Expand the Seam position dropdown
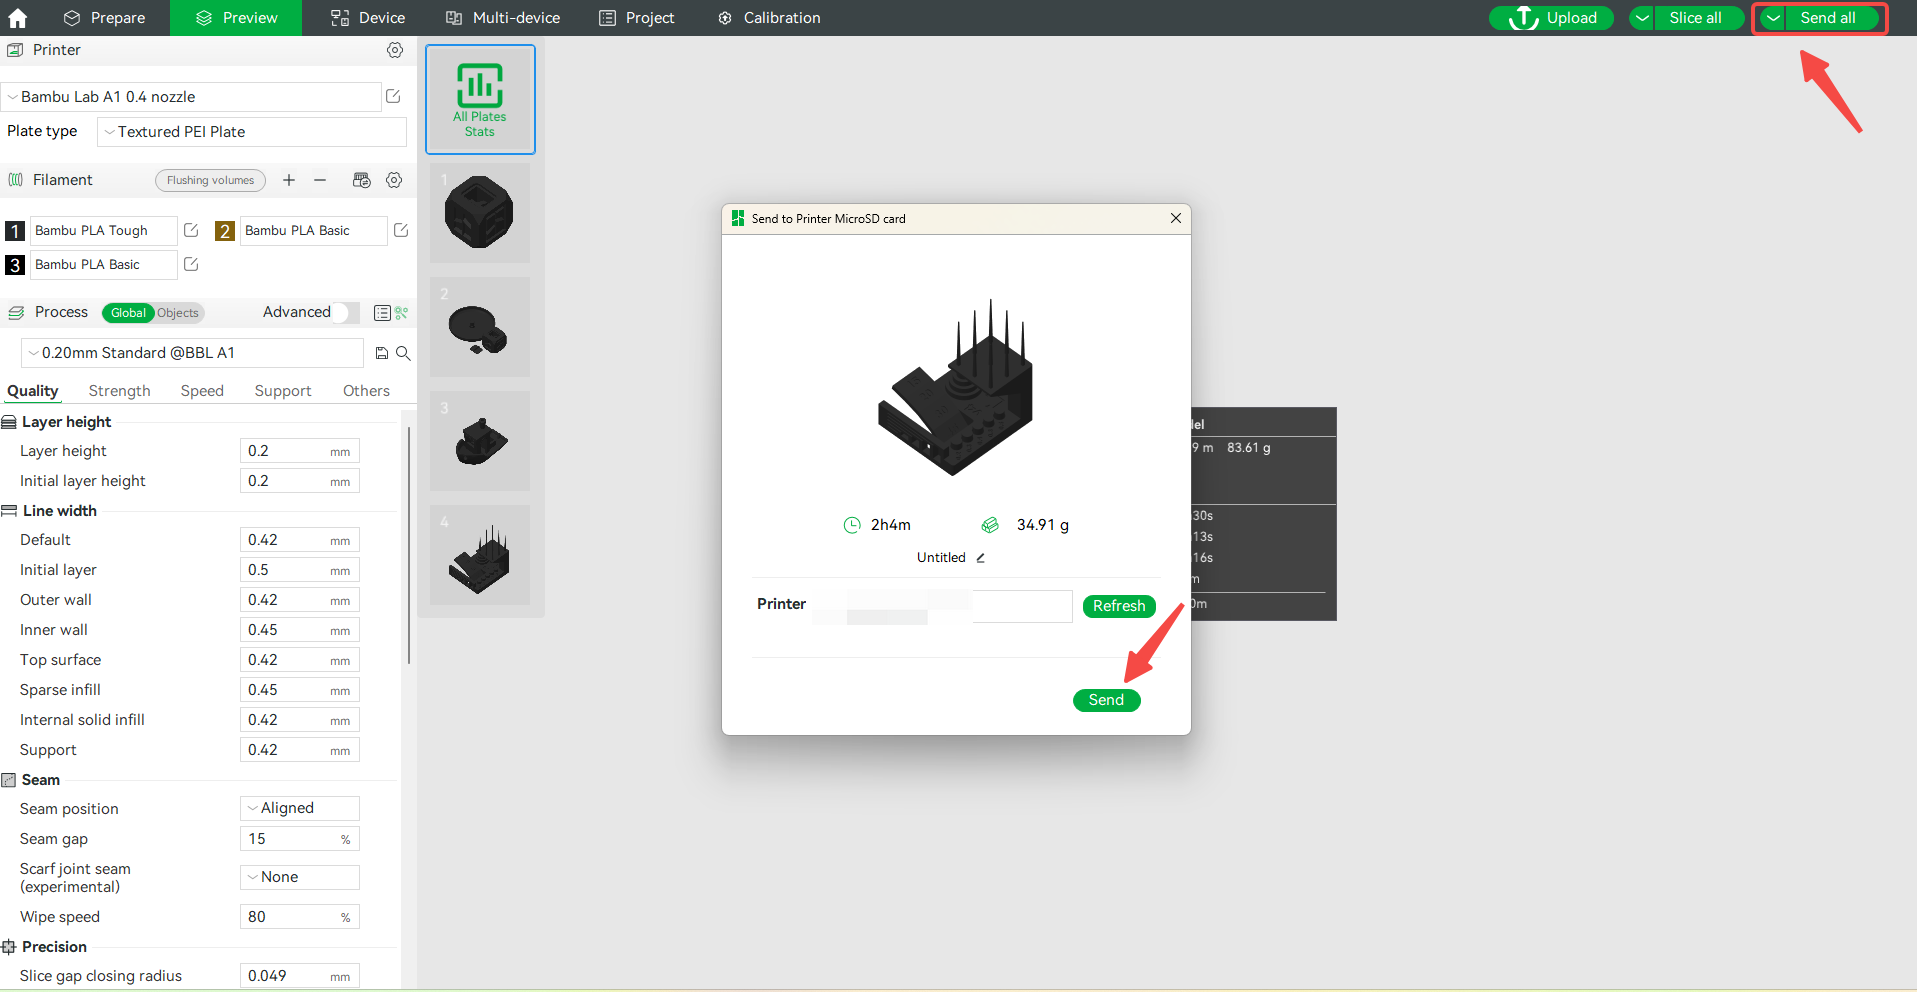Screen dimensions: 1917x992 300,808
